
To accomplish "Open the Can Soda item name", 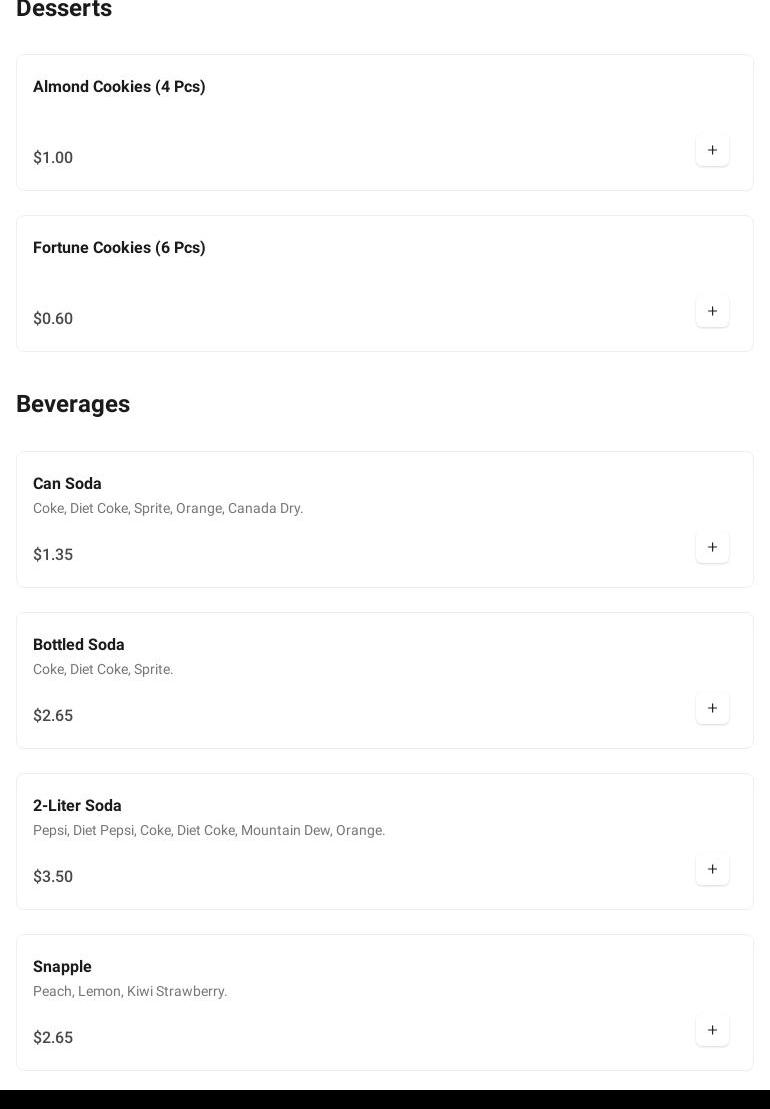I will tap(67, 484).
